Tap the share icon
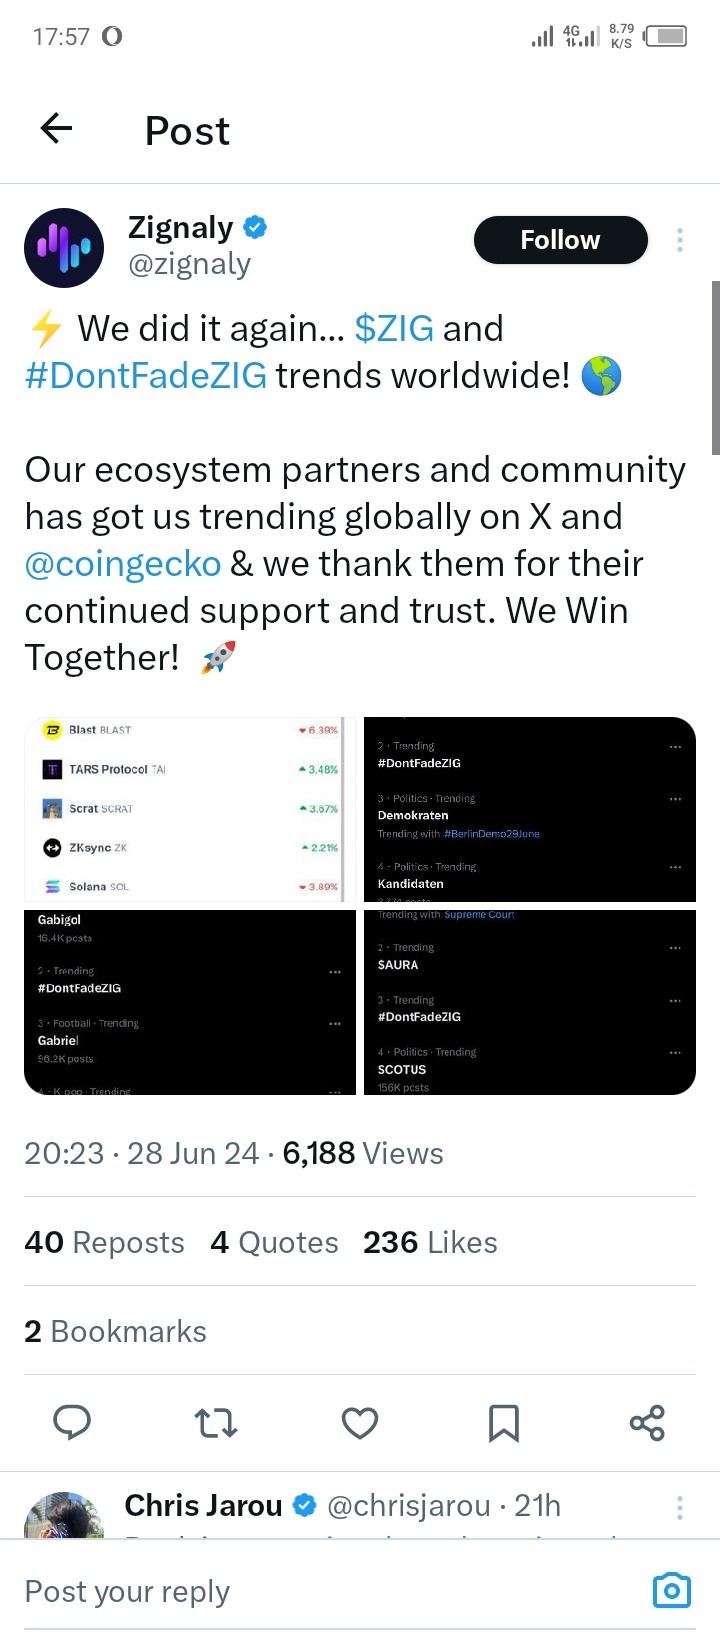 647,1422
